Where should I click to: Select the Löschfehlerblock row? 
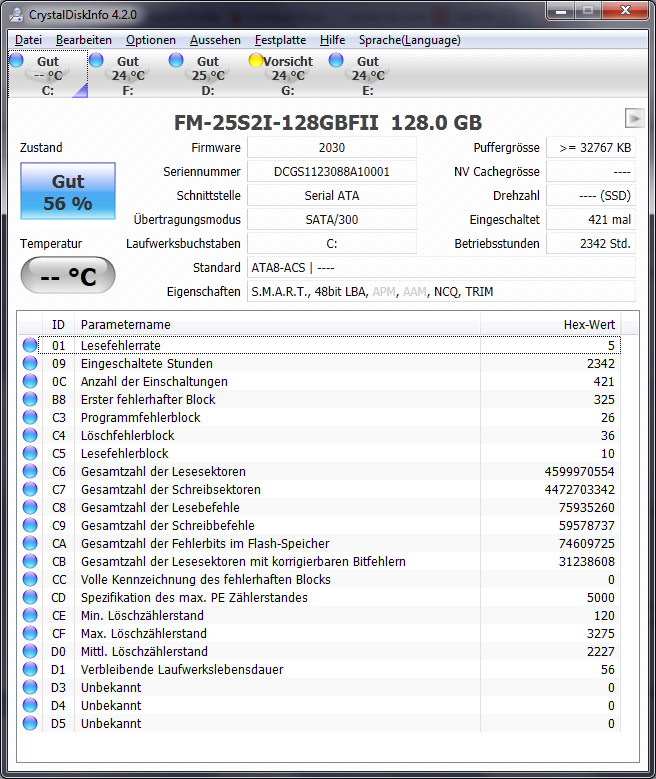click(319, 436)
